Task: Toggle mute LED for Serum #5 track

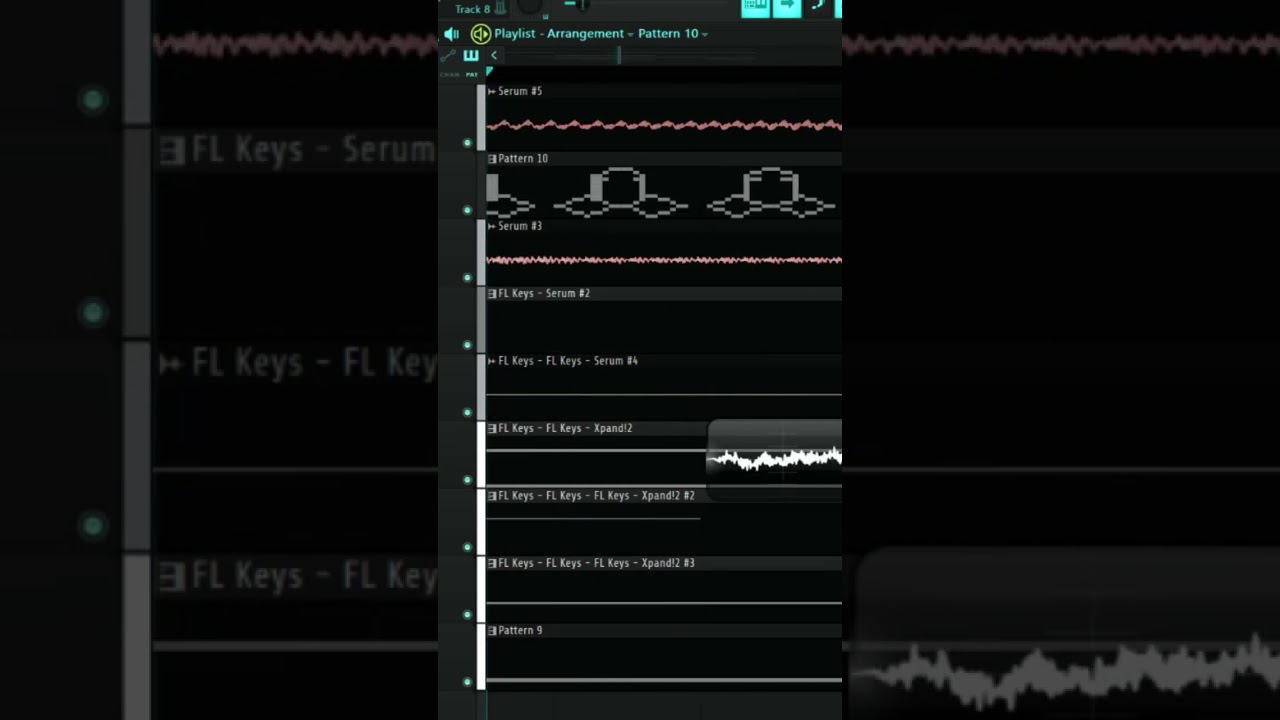Action: (467, 143)
